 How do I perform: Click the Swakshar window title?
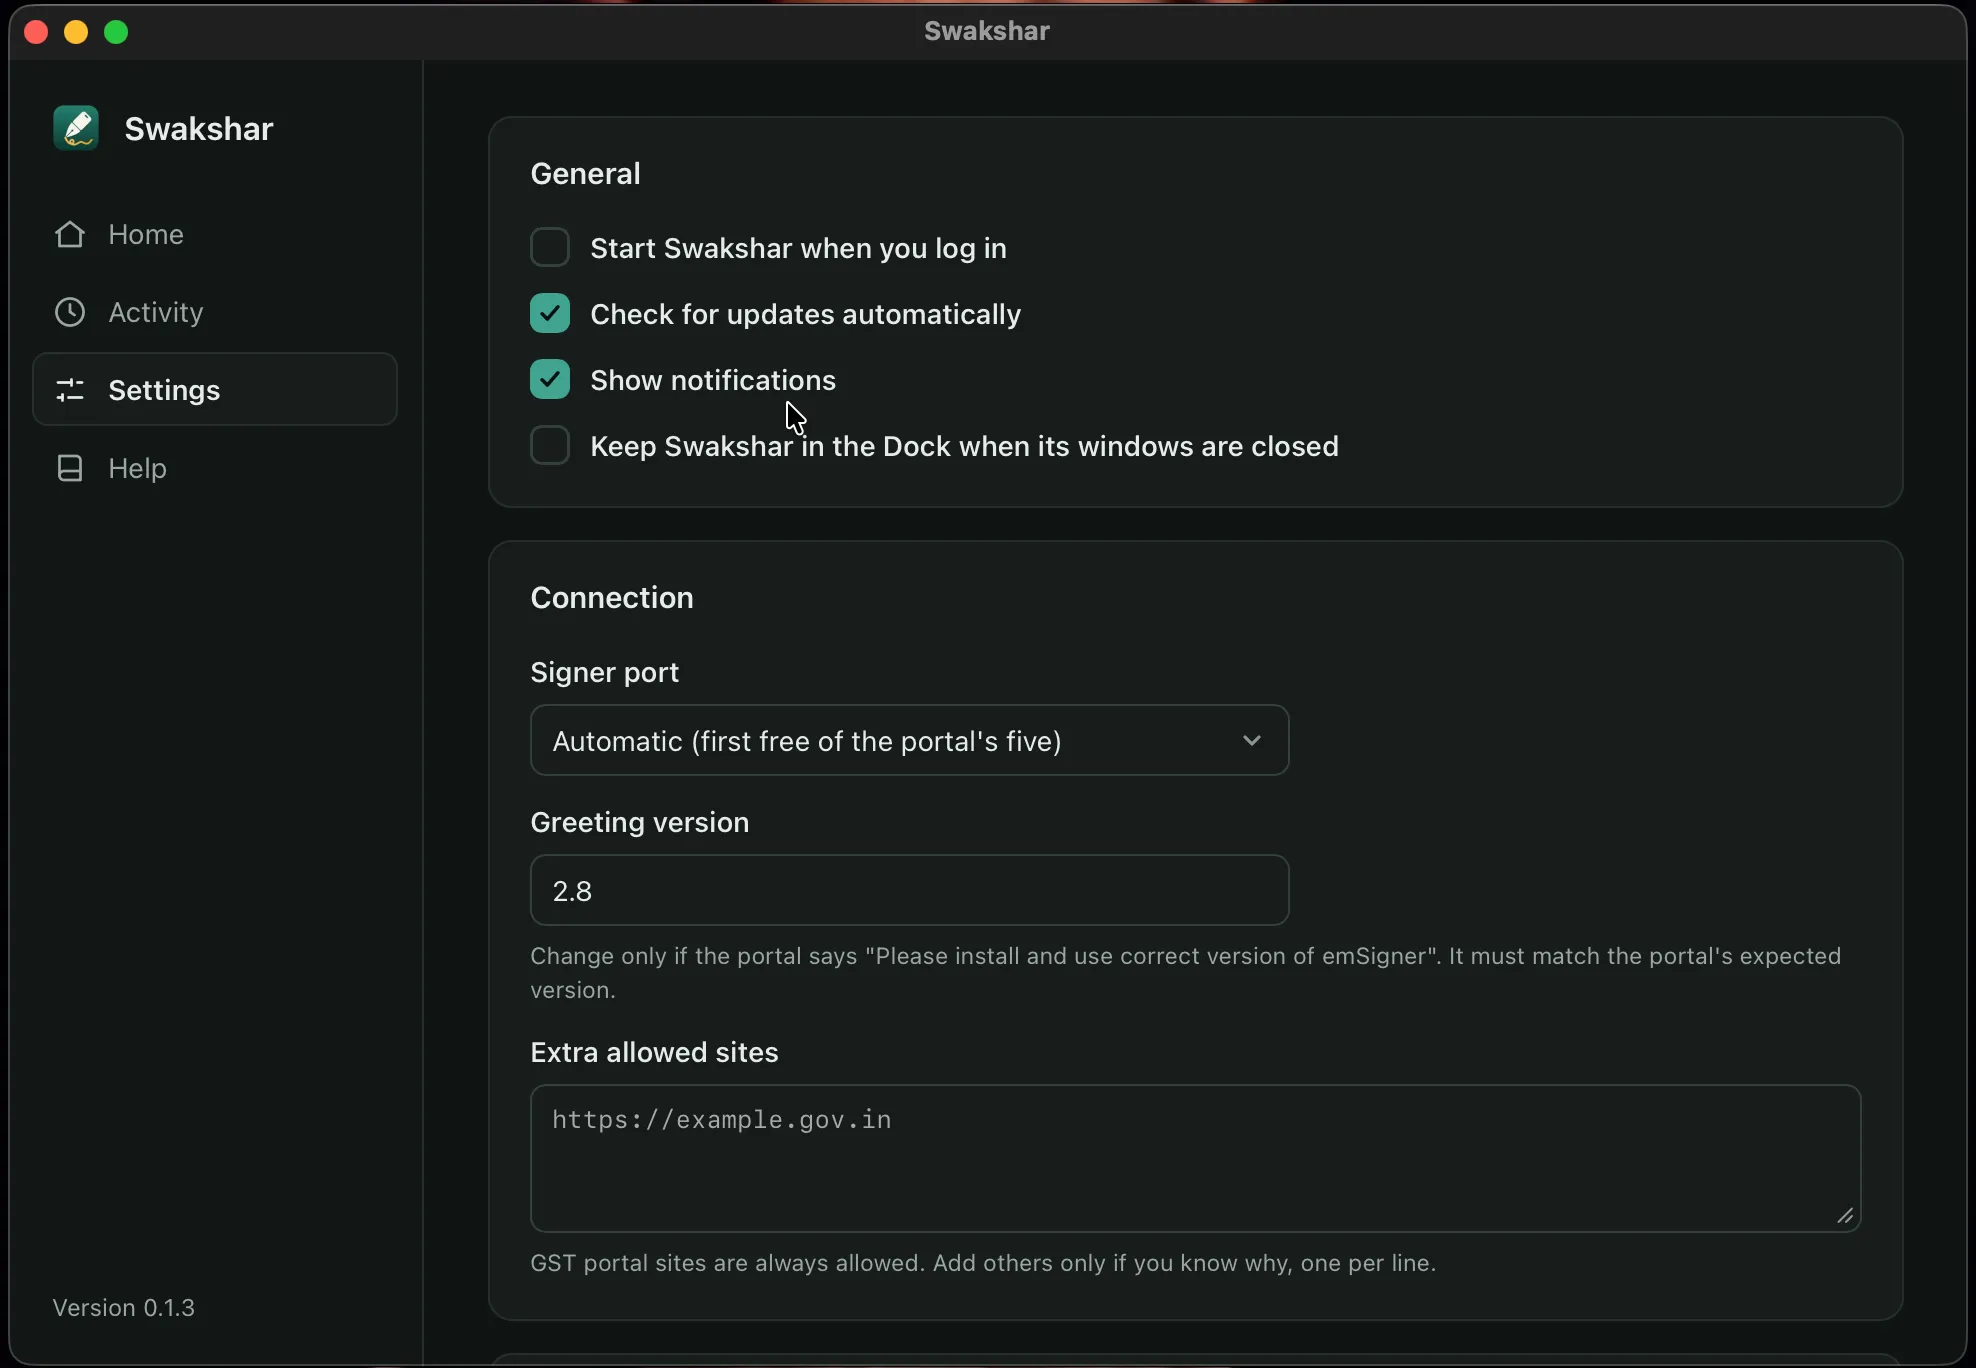coord(987,31)
